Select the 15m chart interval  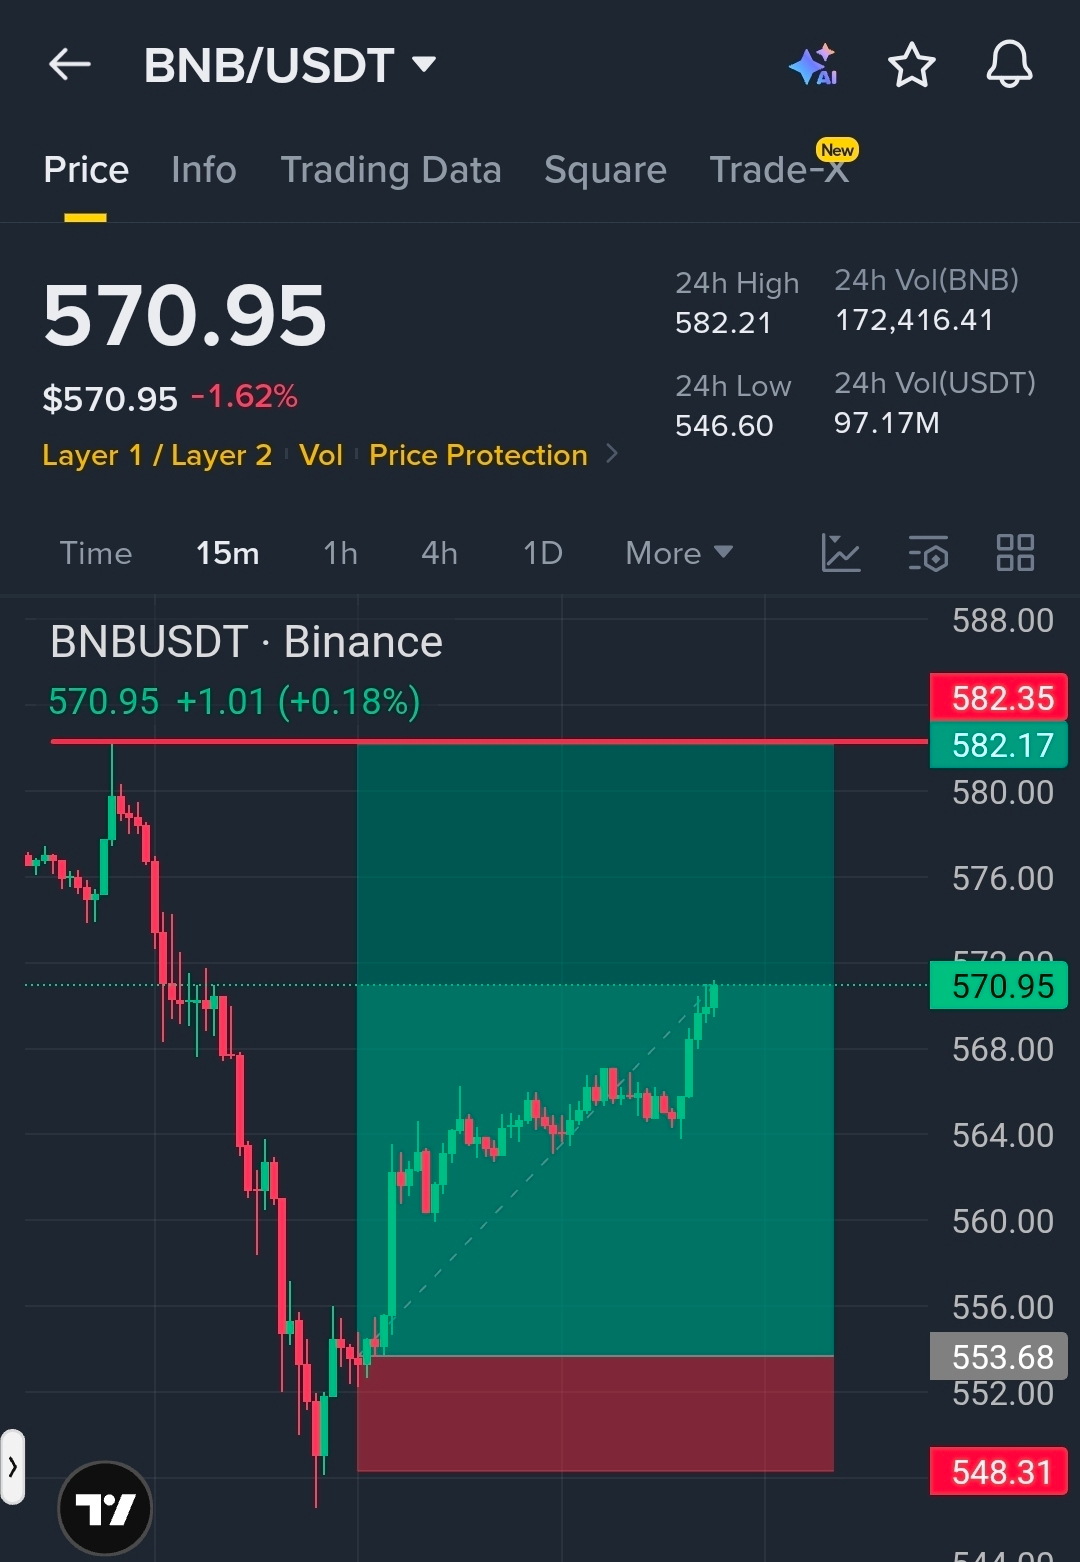click(228, 553)
